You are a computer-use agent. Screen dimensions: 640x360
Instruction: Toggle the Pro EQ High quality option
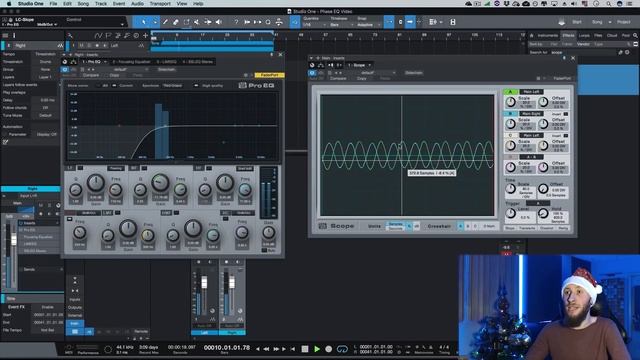point(196,86)
